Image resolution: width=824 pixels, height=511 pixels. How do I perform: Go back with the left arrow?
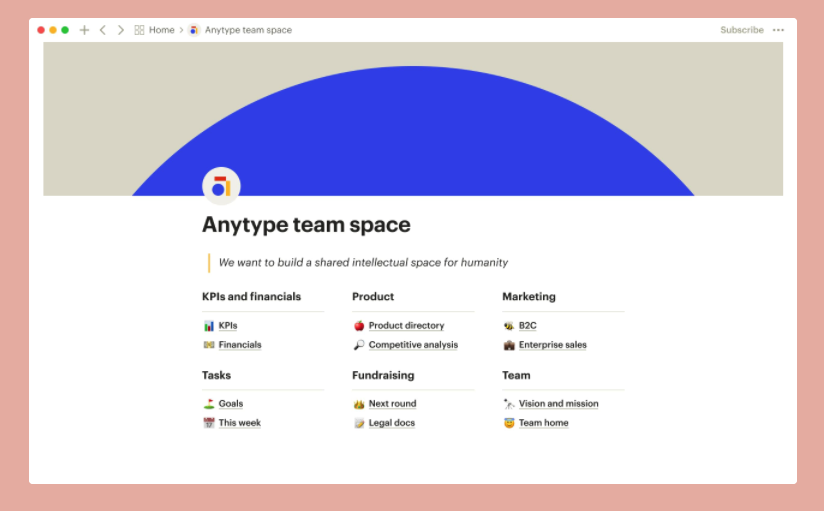tap(103, 30)
